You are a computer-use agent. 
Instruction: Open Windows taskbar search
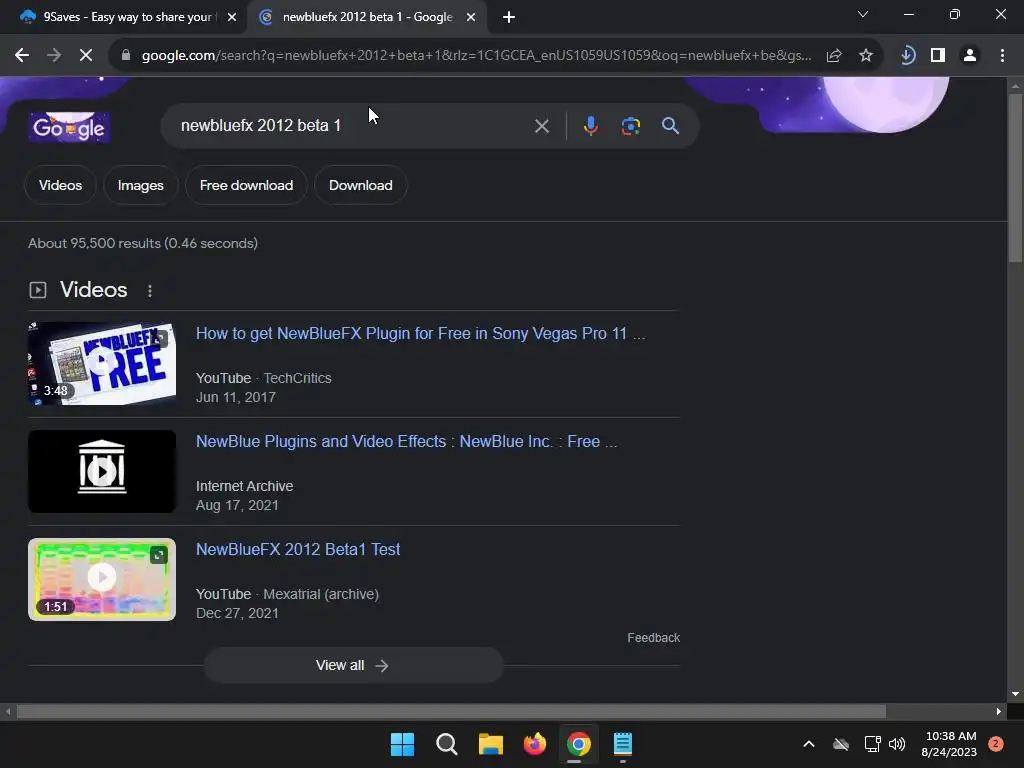click(447, 744)
